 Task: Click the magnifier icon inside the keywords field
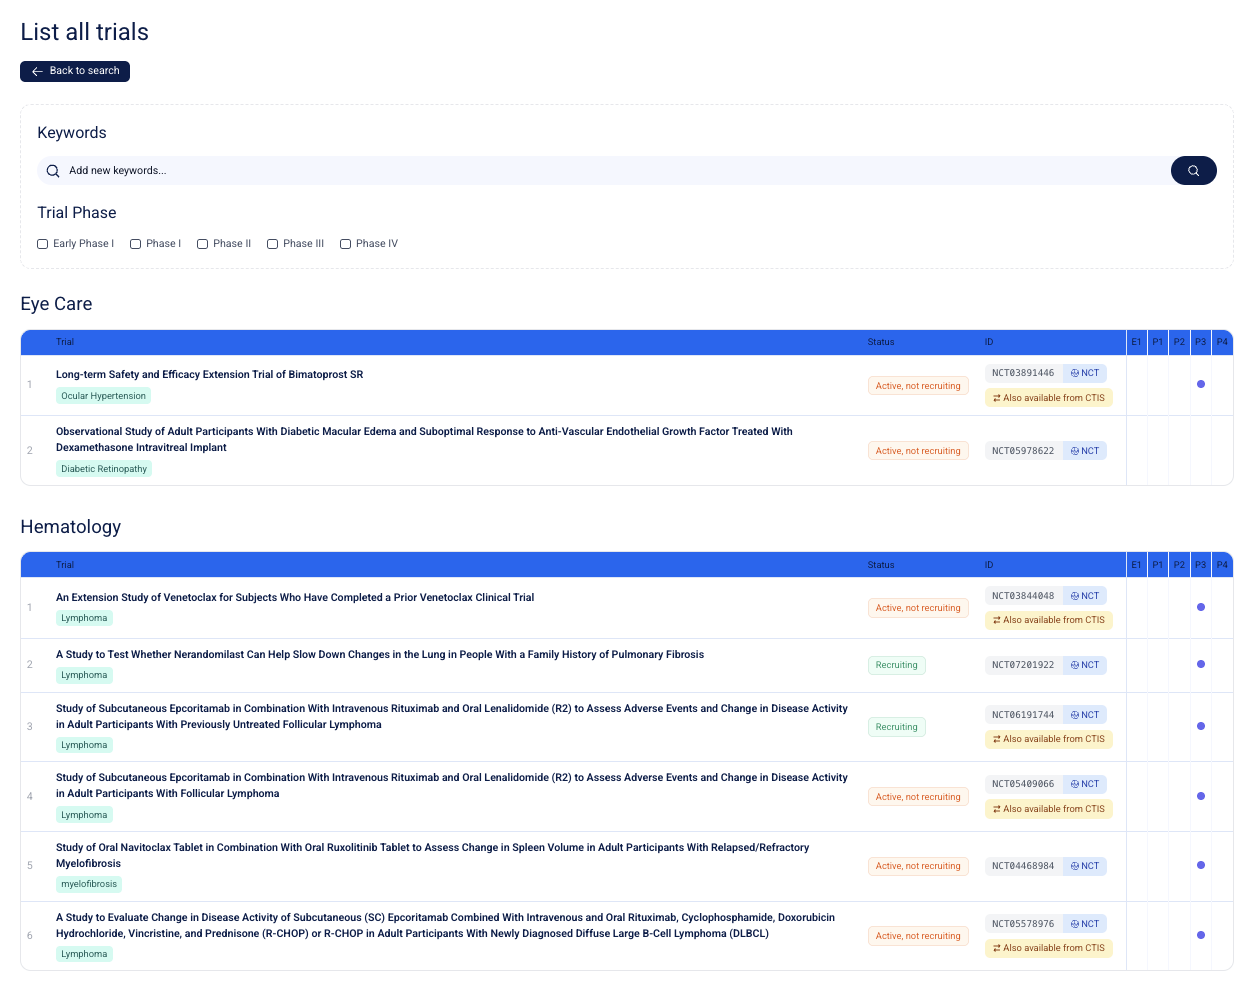(x=53, y=170)
